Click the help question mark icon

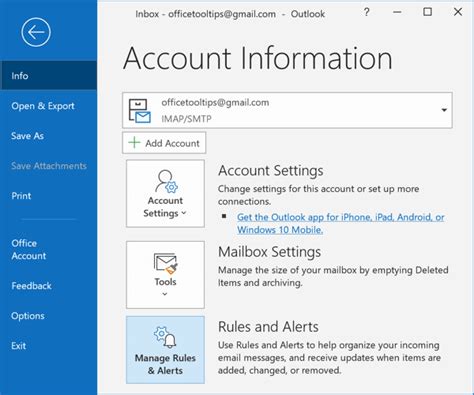point(367,12)
